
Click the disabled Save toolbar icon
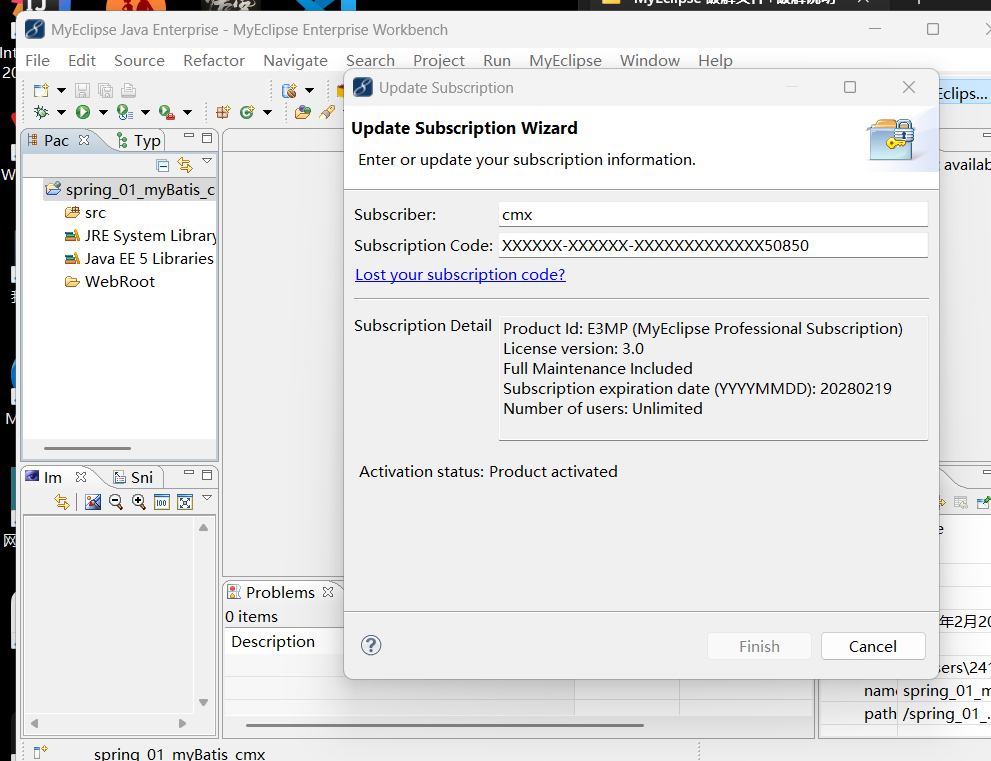tap(82, 90)
